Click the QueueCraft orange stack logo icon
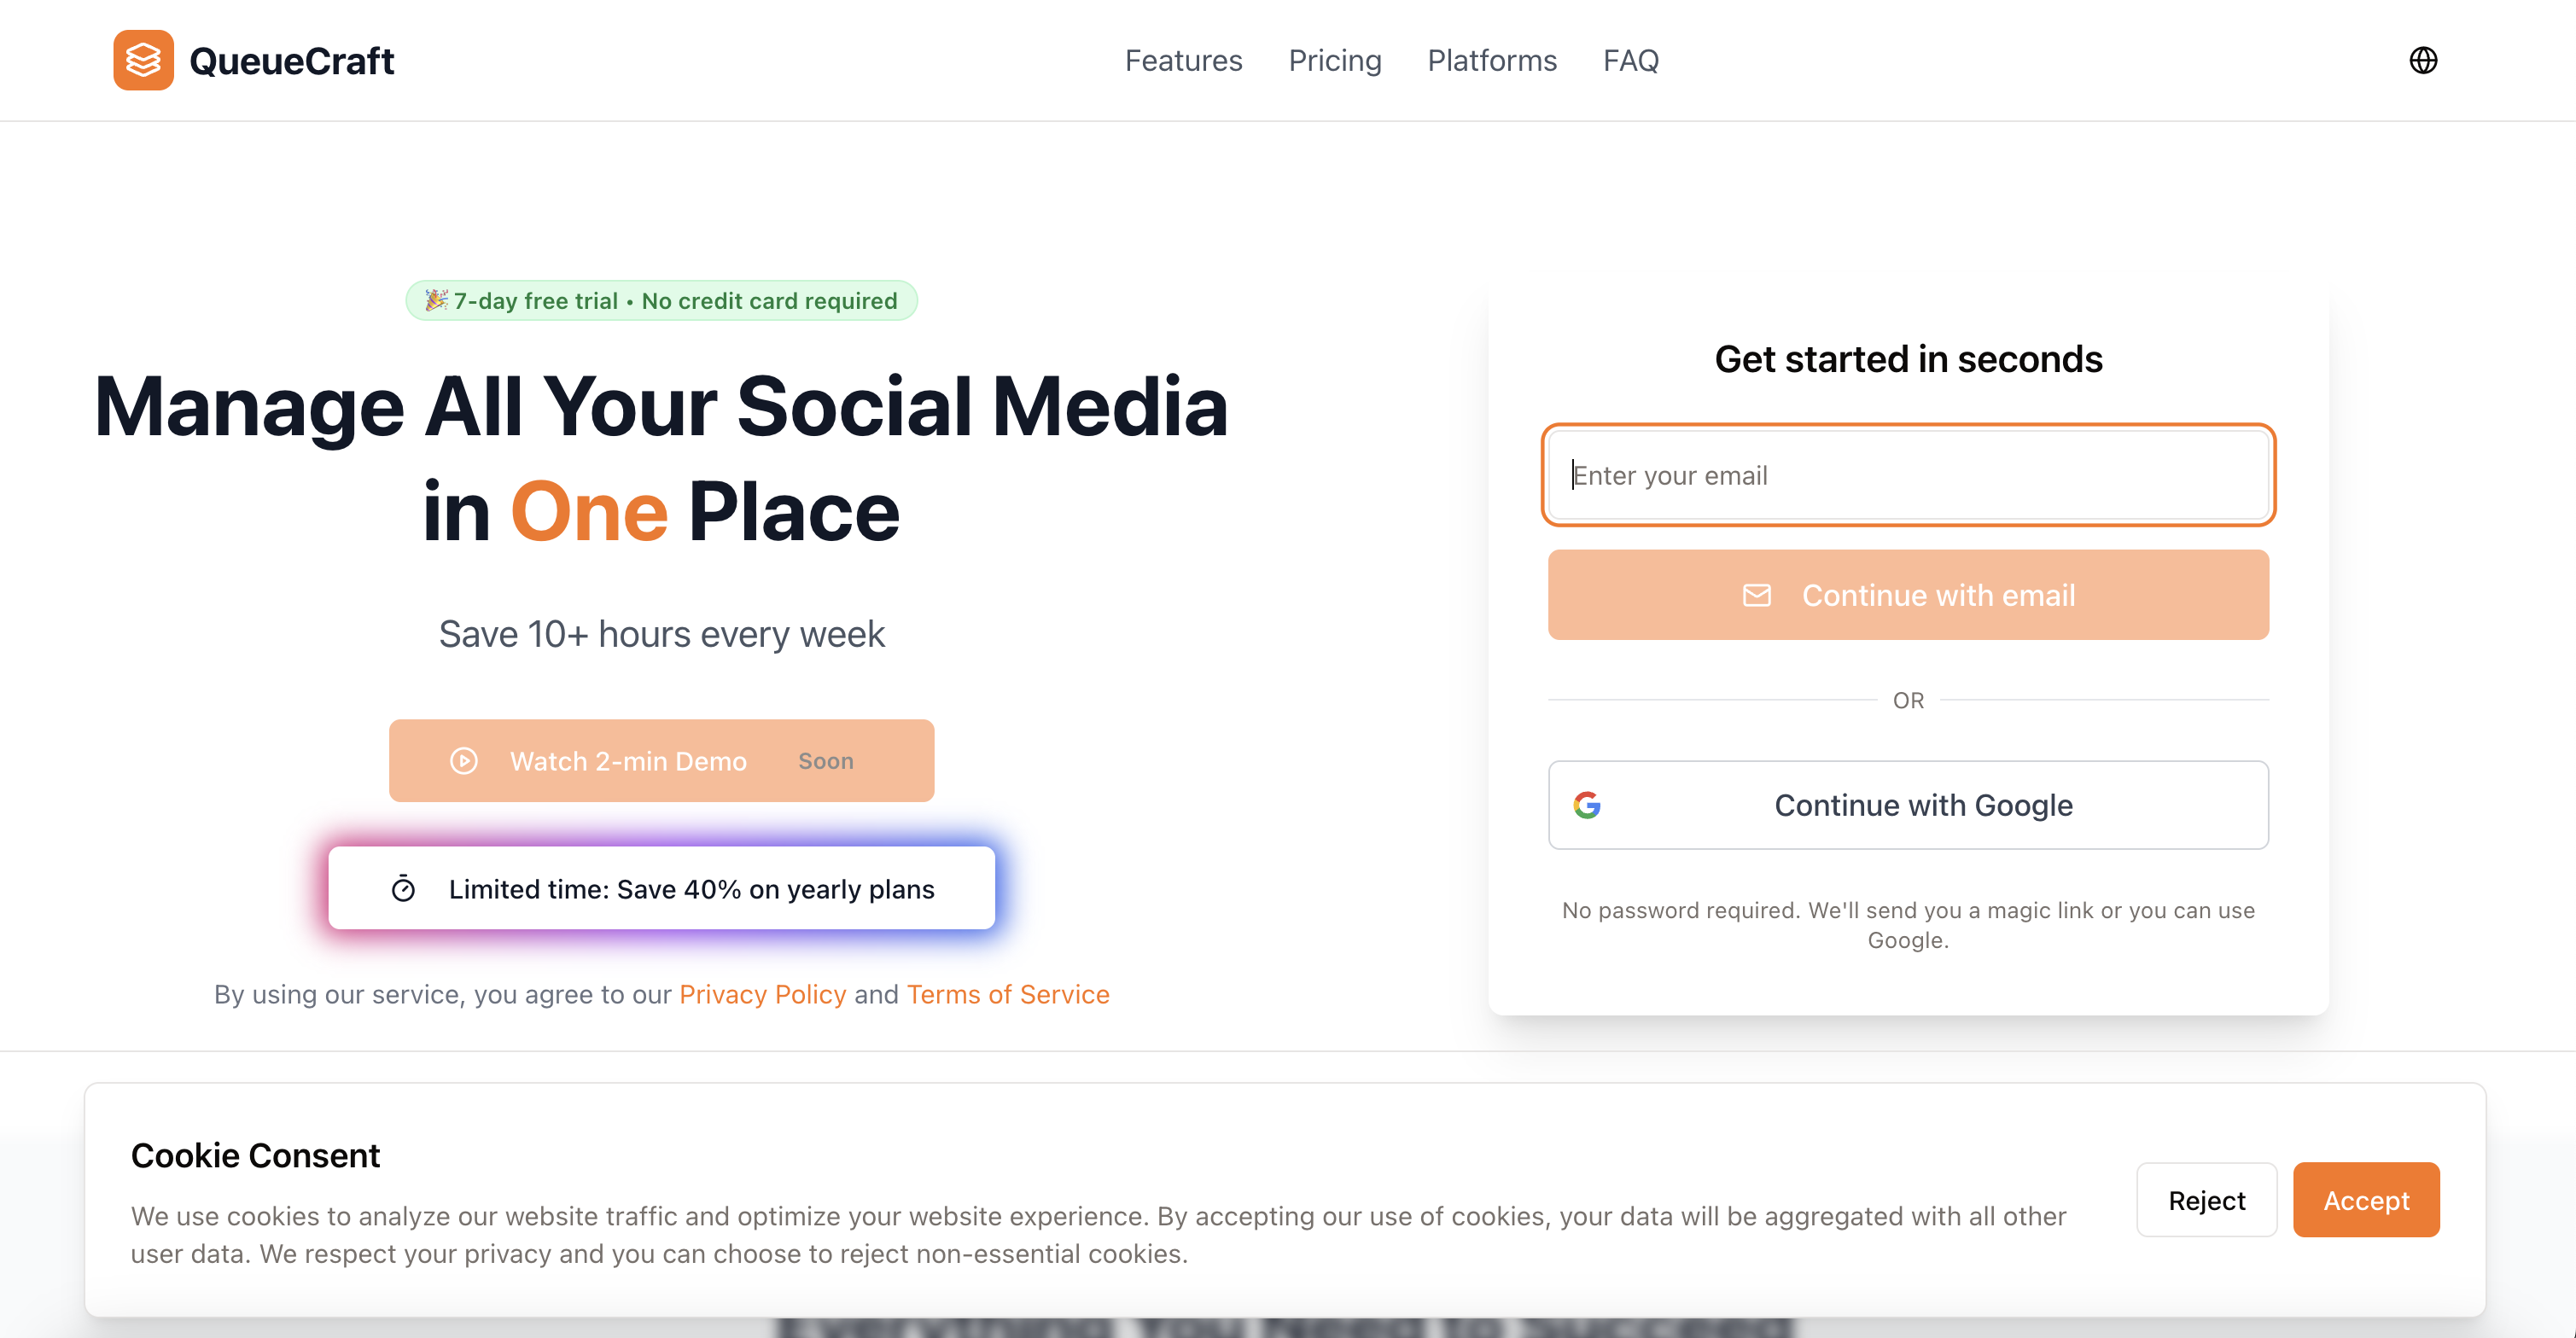Viewport: 2576px width, 1338px height. click(143, 60)
